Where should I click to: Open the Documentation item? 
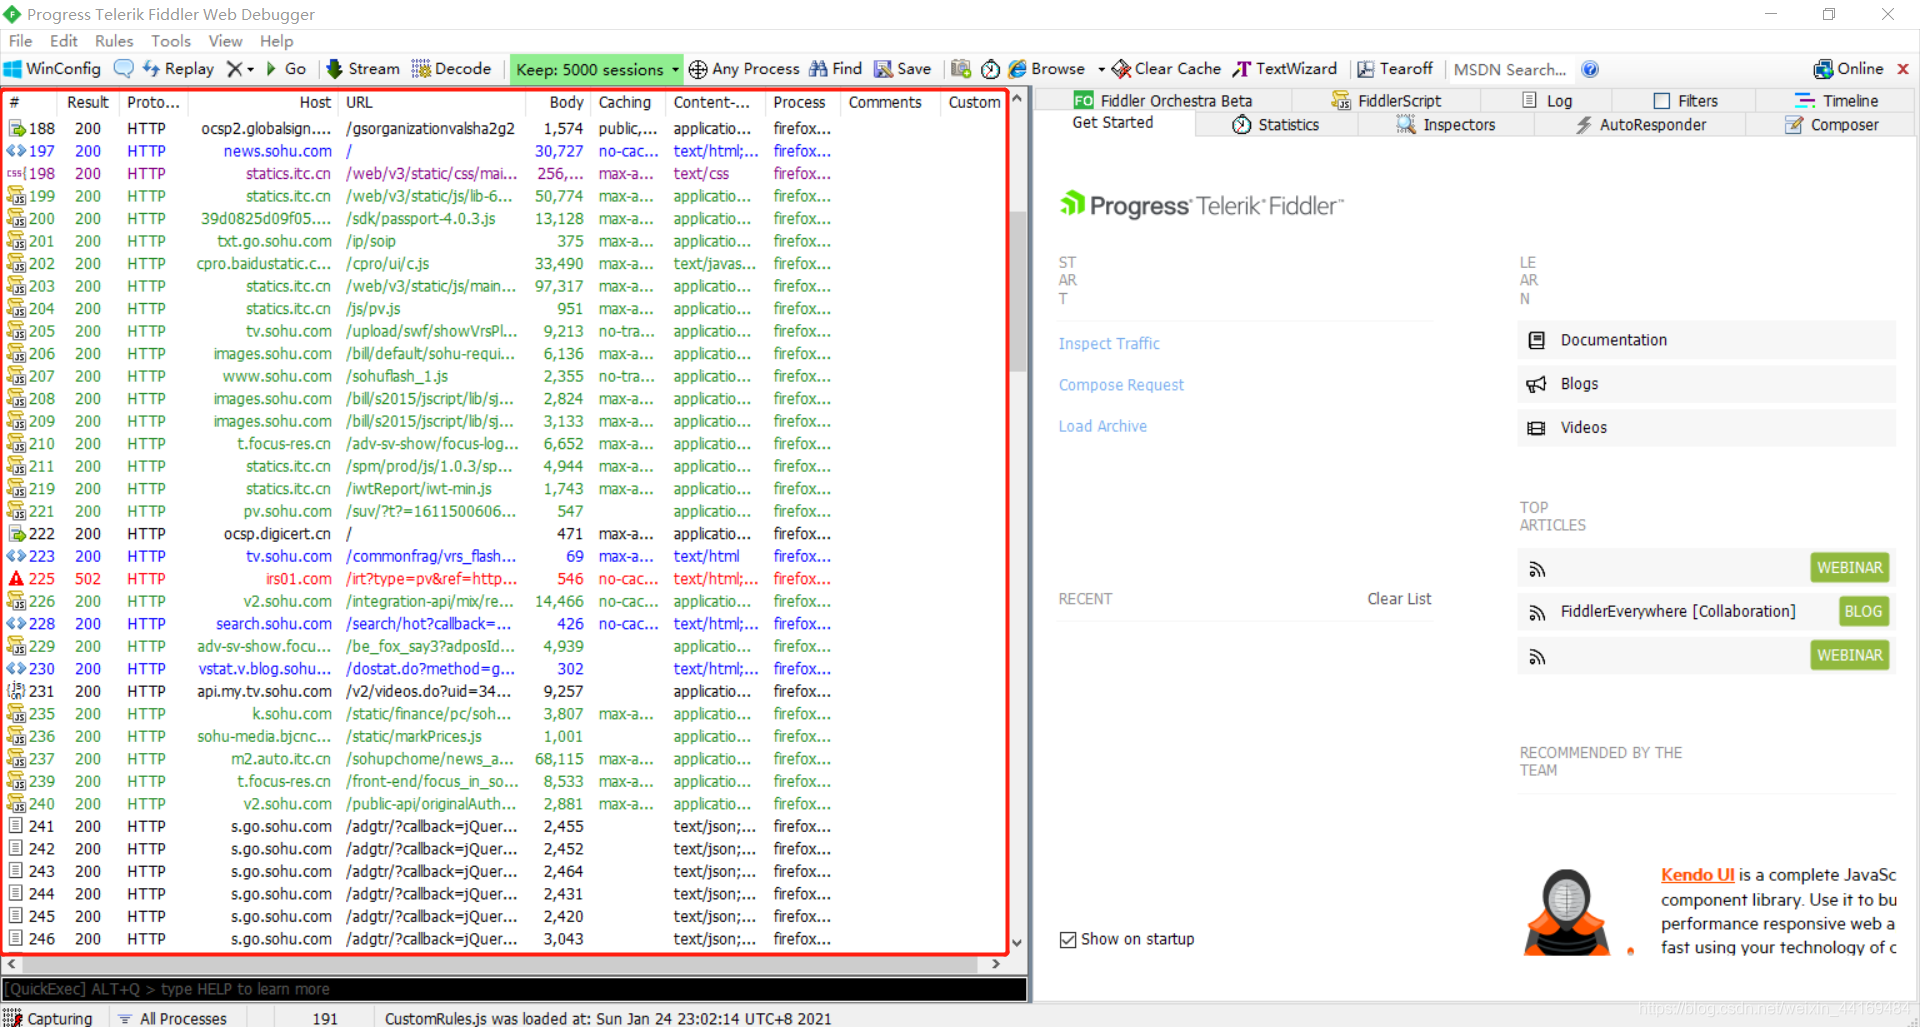1706,340
